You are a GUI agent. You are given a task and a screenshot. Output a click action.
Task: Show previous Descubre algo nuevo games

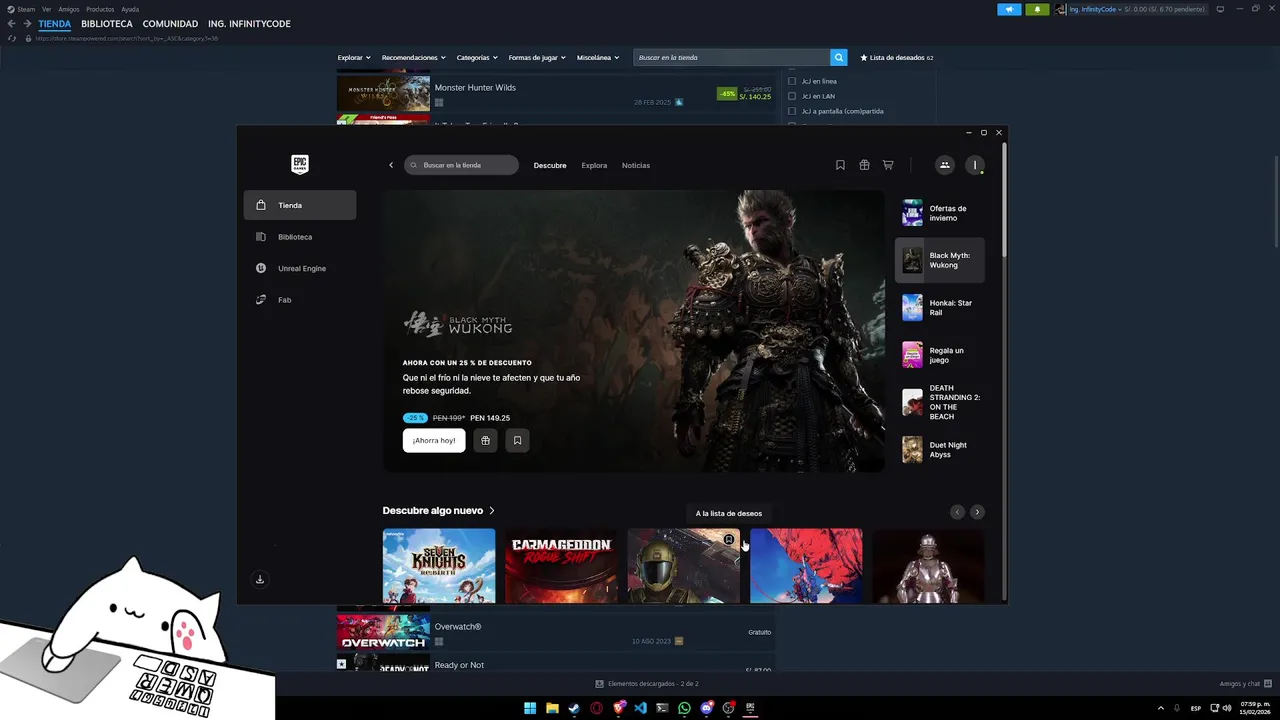[x=957, y=512]
